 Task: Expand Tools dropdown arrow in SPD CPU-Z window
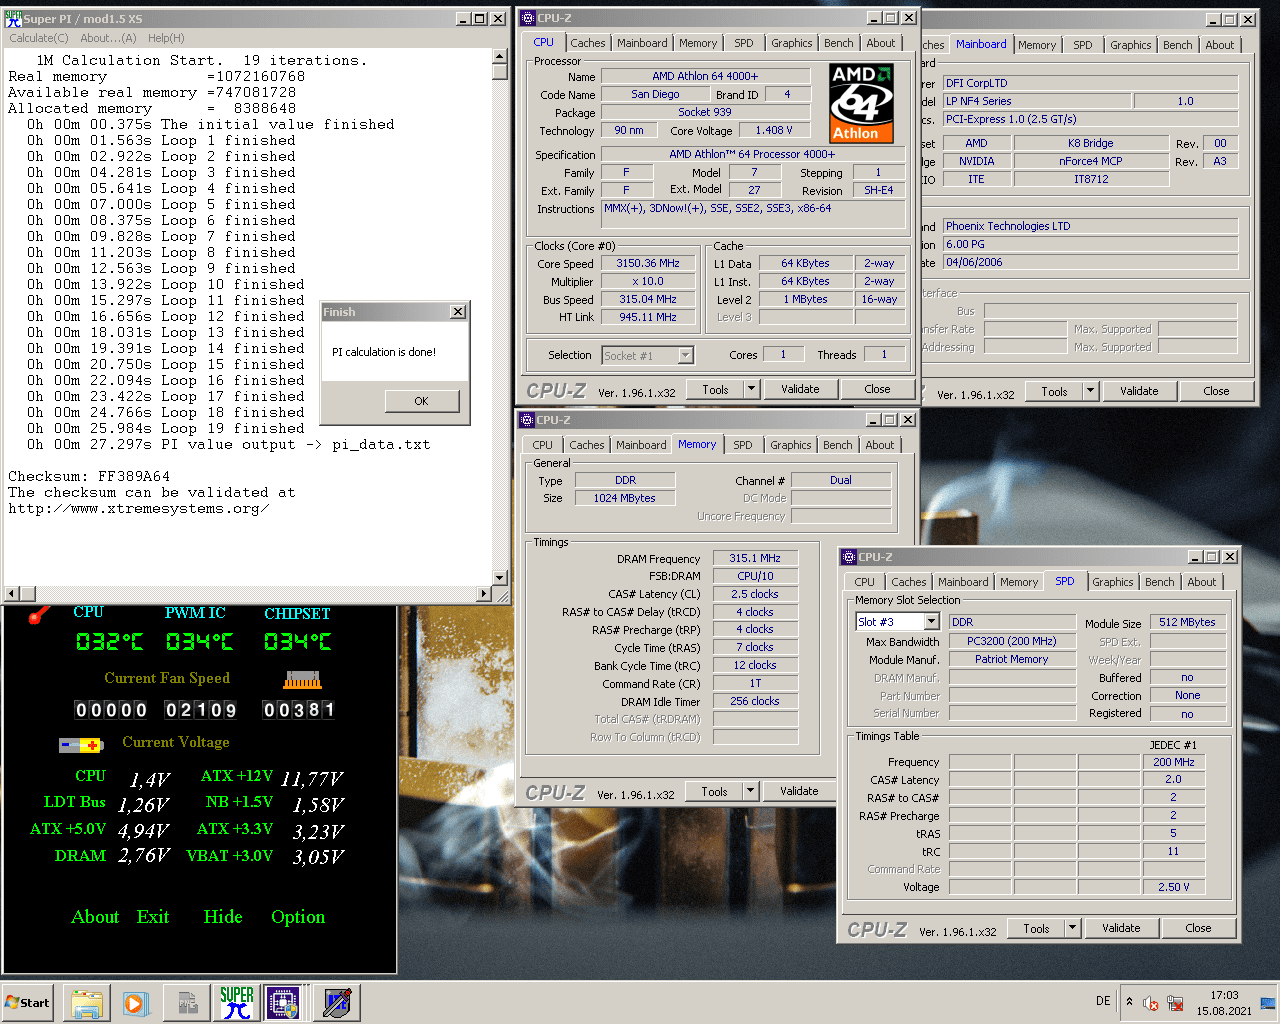pos(1072,928)
